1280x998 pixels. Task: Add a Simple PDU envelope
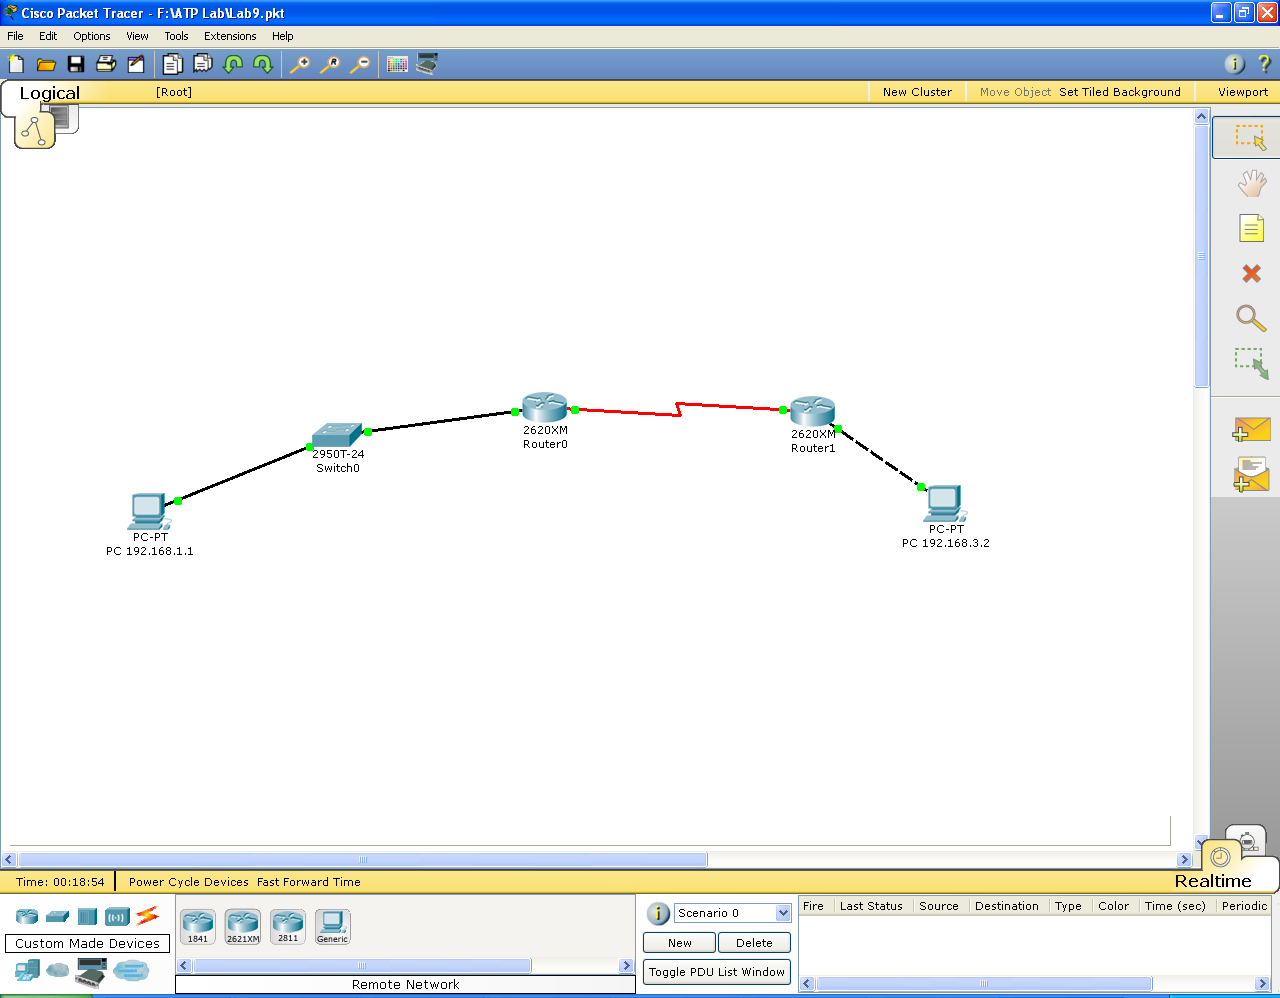point(1251,429)
